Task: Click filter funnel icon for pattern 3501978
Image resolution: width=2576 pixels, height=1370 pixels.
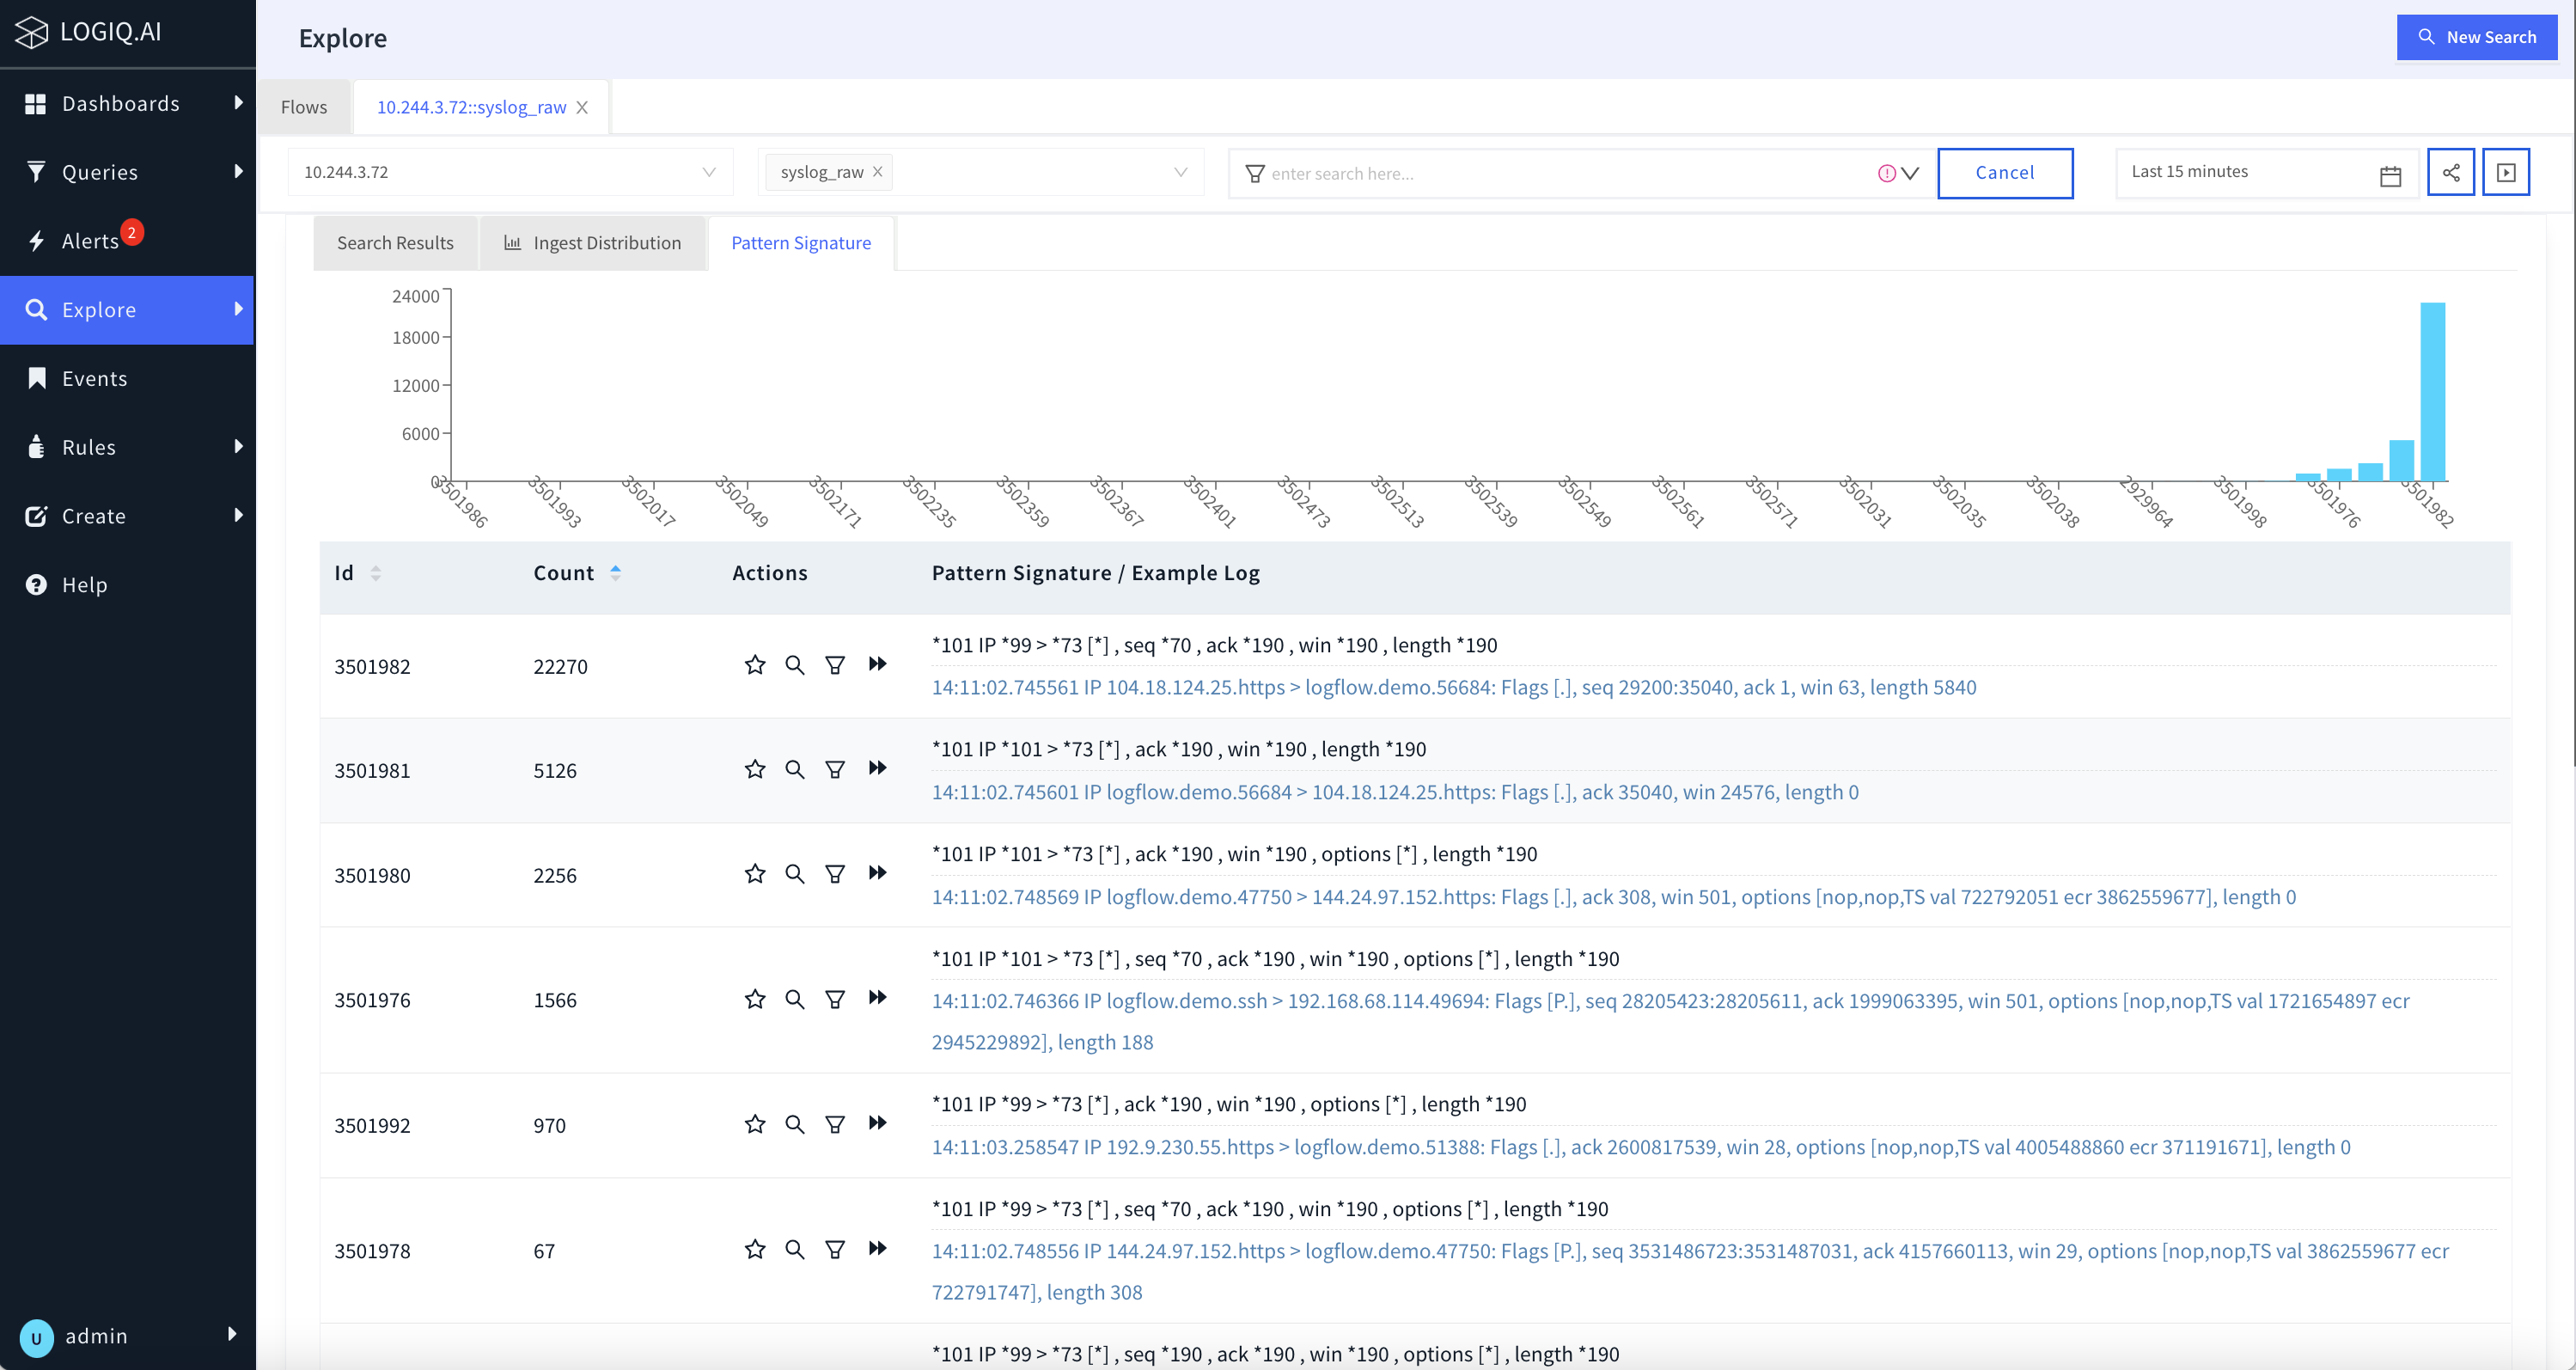Action: click(835, 1249)
